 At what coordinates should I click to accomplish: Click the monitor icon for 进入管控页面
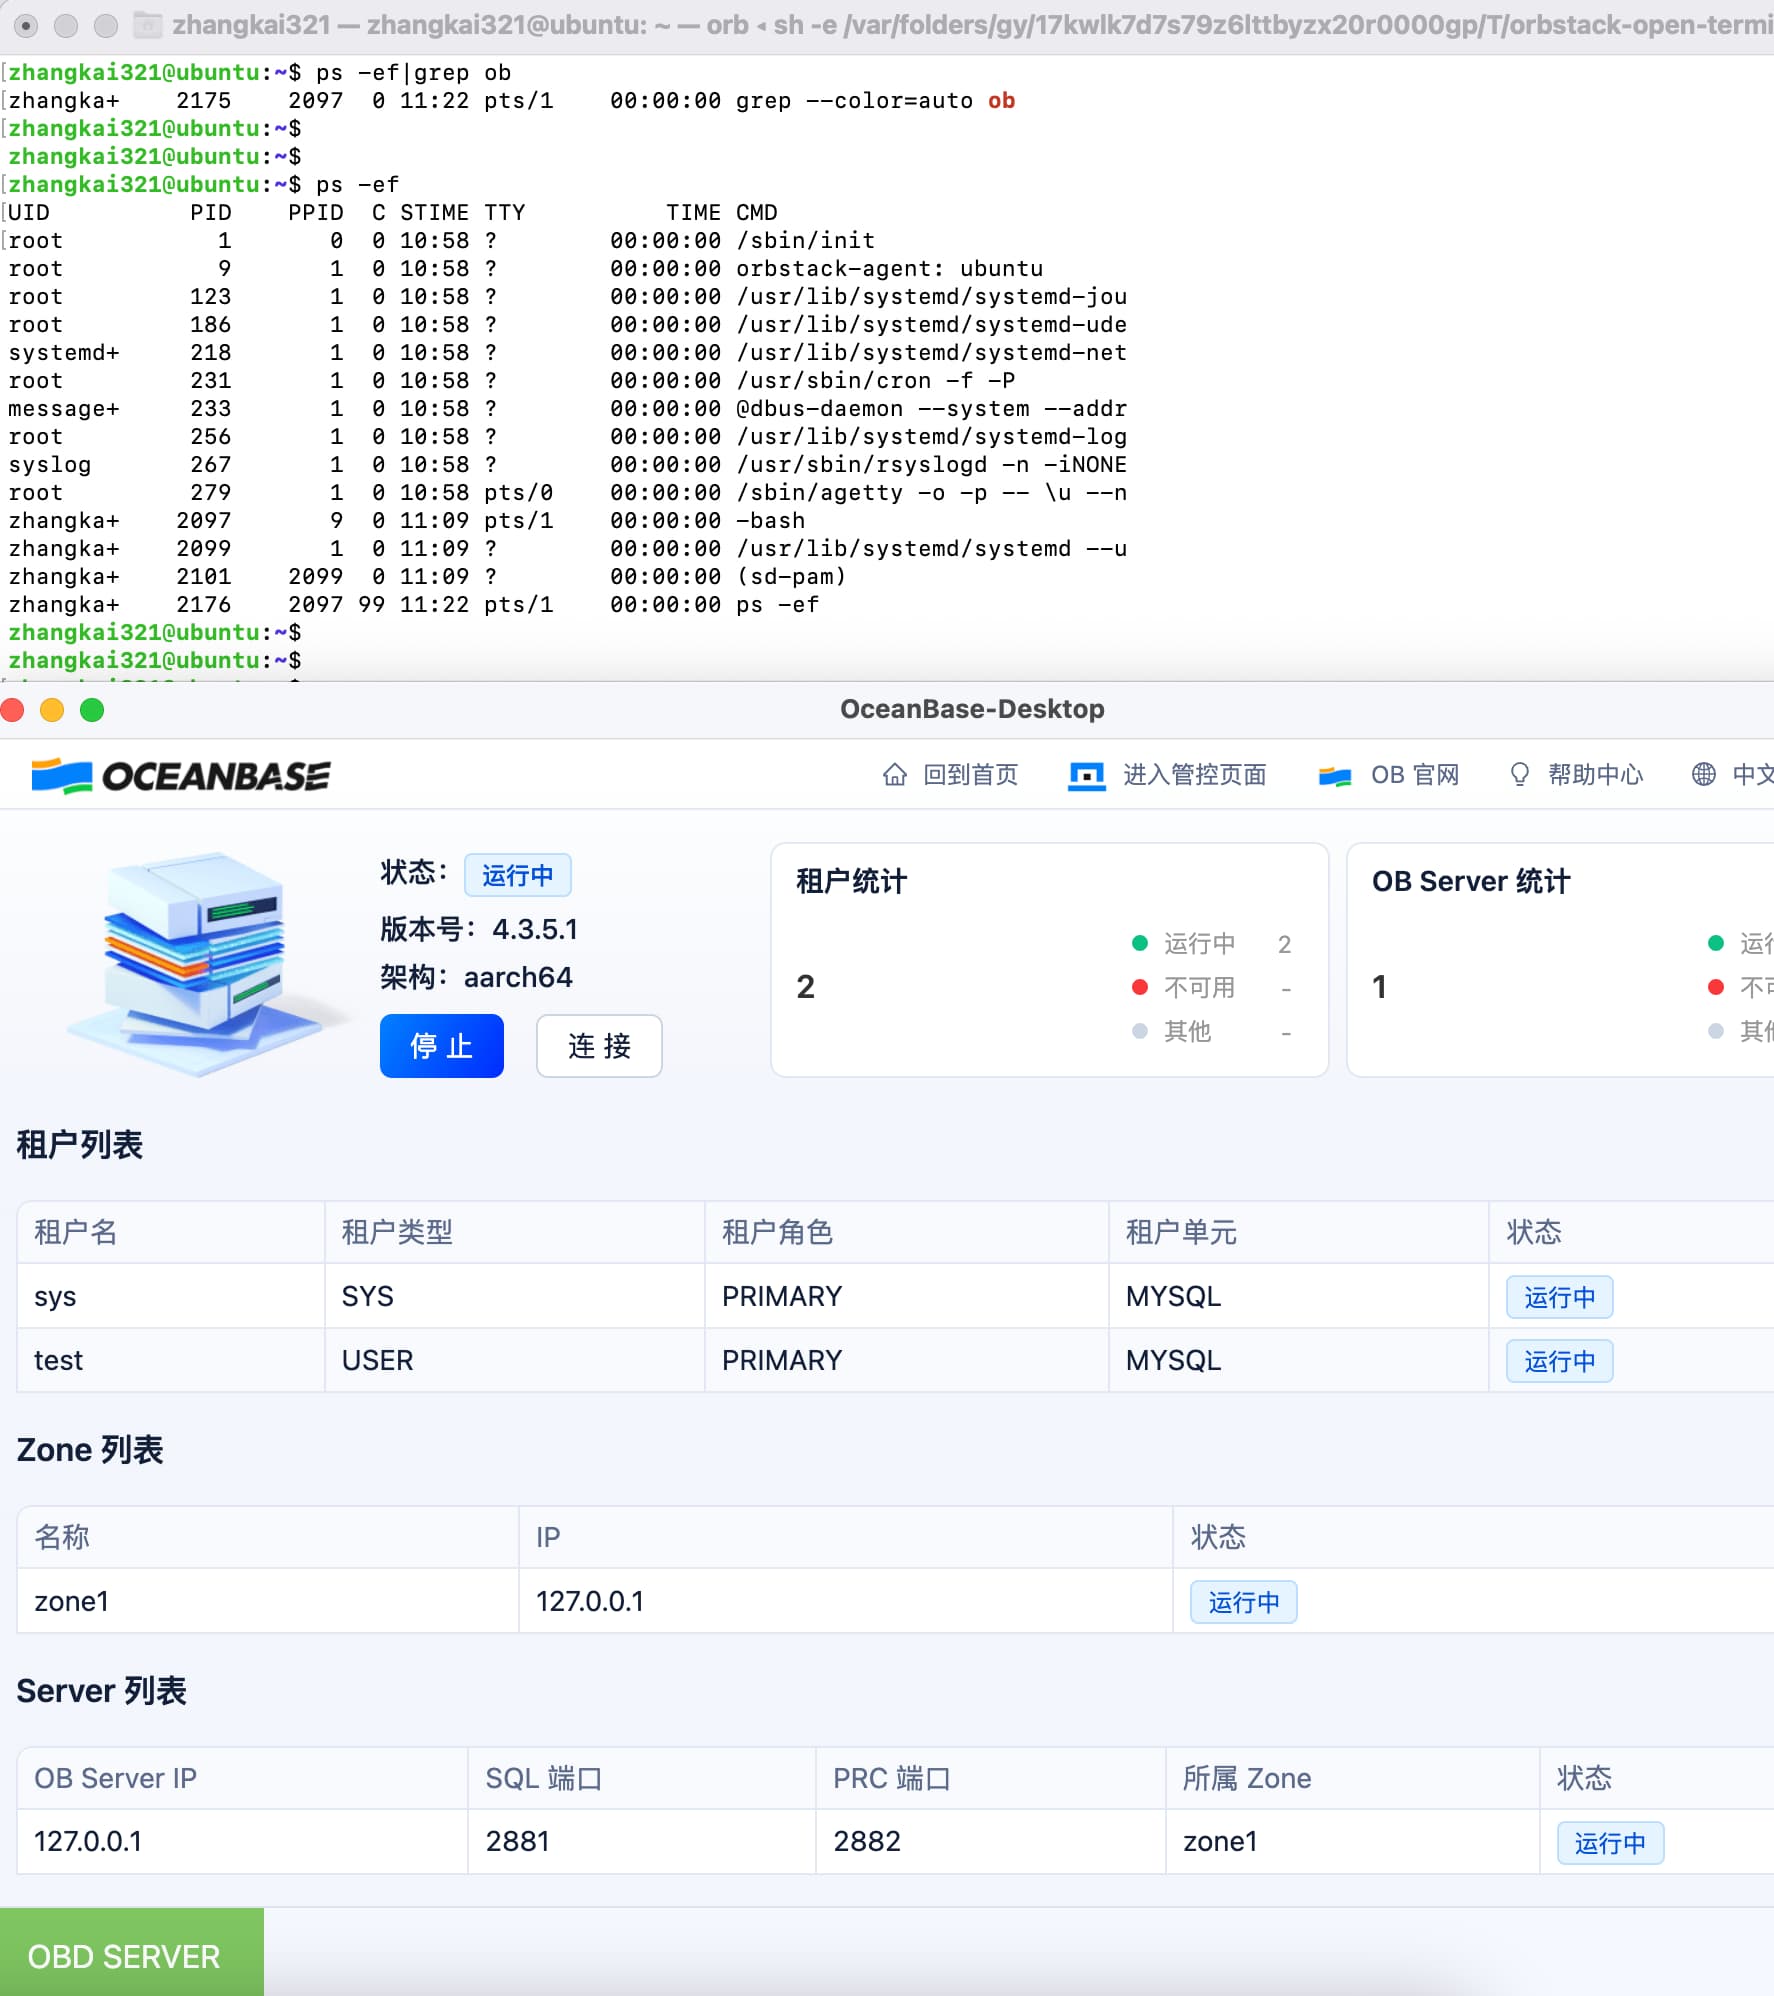click(1087, 776)
